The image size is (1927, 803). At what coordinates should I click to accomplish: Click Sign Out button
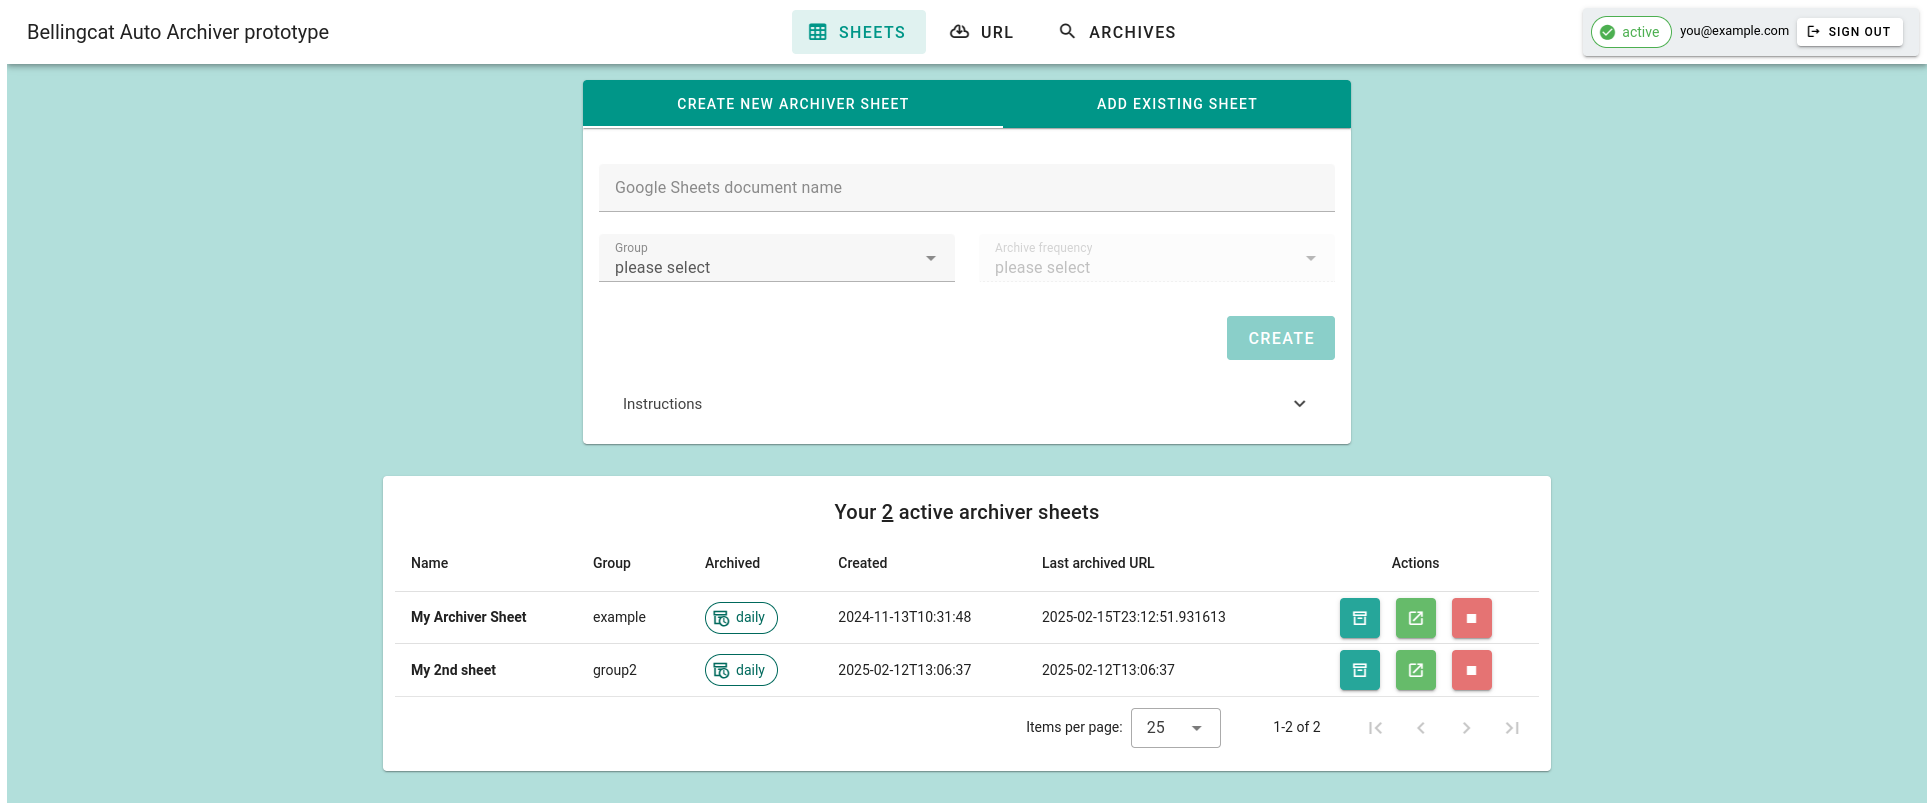click(x=1850, y=32)
